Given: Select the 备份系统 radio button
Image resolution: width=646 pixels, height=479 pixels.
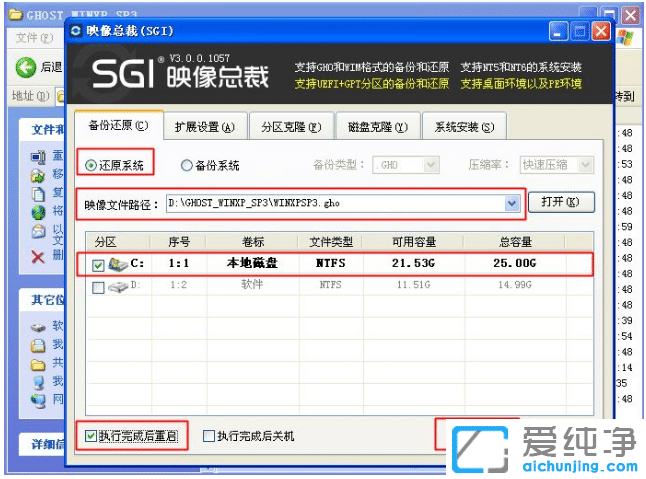Looking at the screenshot, I should pyautogui.click(x=187, y=166).
